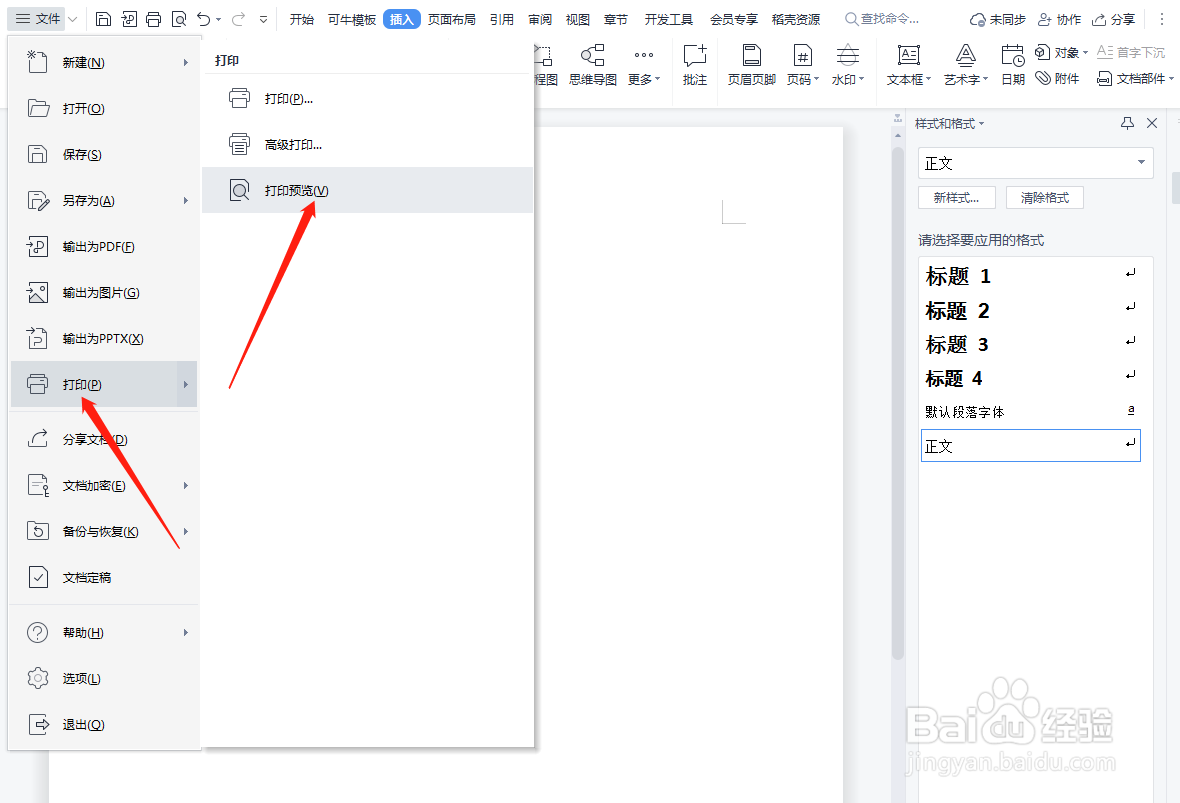Choose 输出为图片(G) in the file menu

coord(104,292)
